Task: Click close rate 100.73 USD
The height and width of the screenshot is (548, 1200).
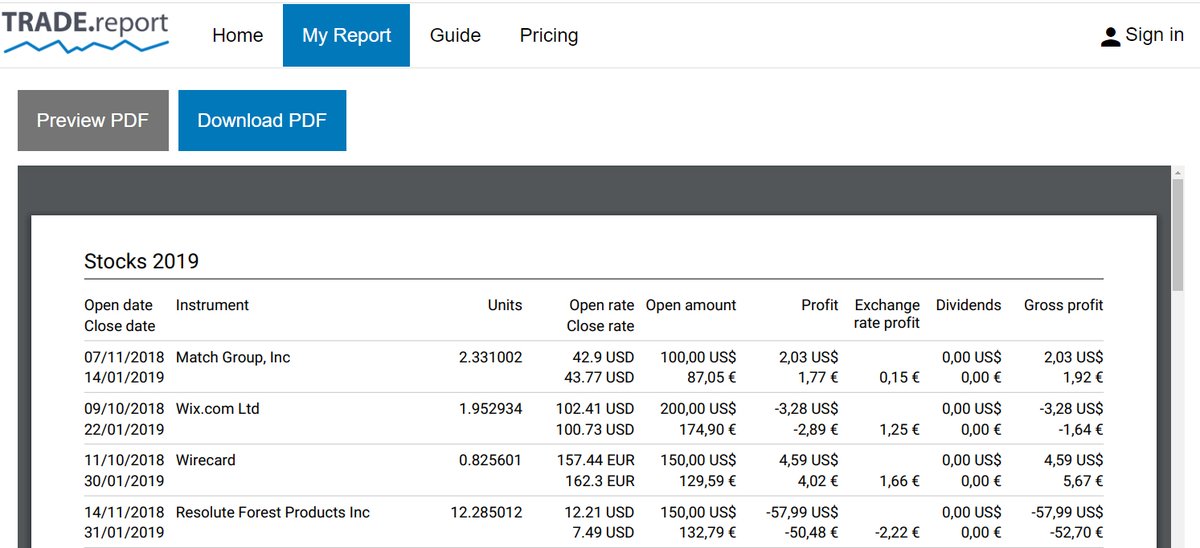Action: tap(595, 429)
